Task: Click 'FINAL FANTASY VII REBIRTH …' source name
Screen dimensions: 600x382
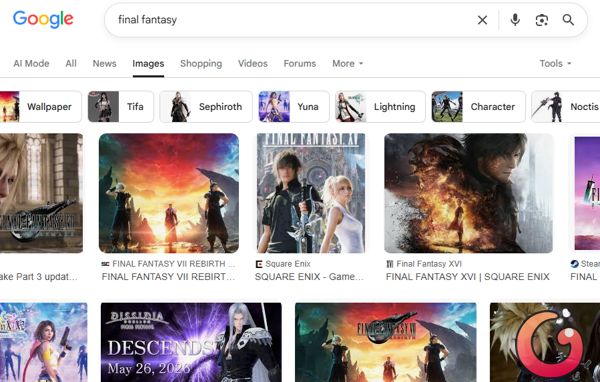Action: (174, 264)
